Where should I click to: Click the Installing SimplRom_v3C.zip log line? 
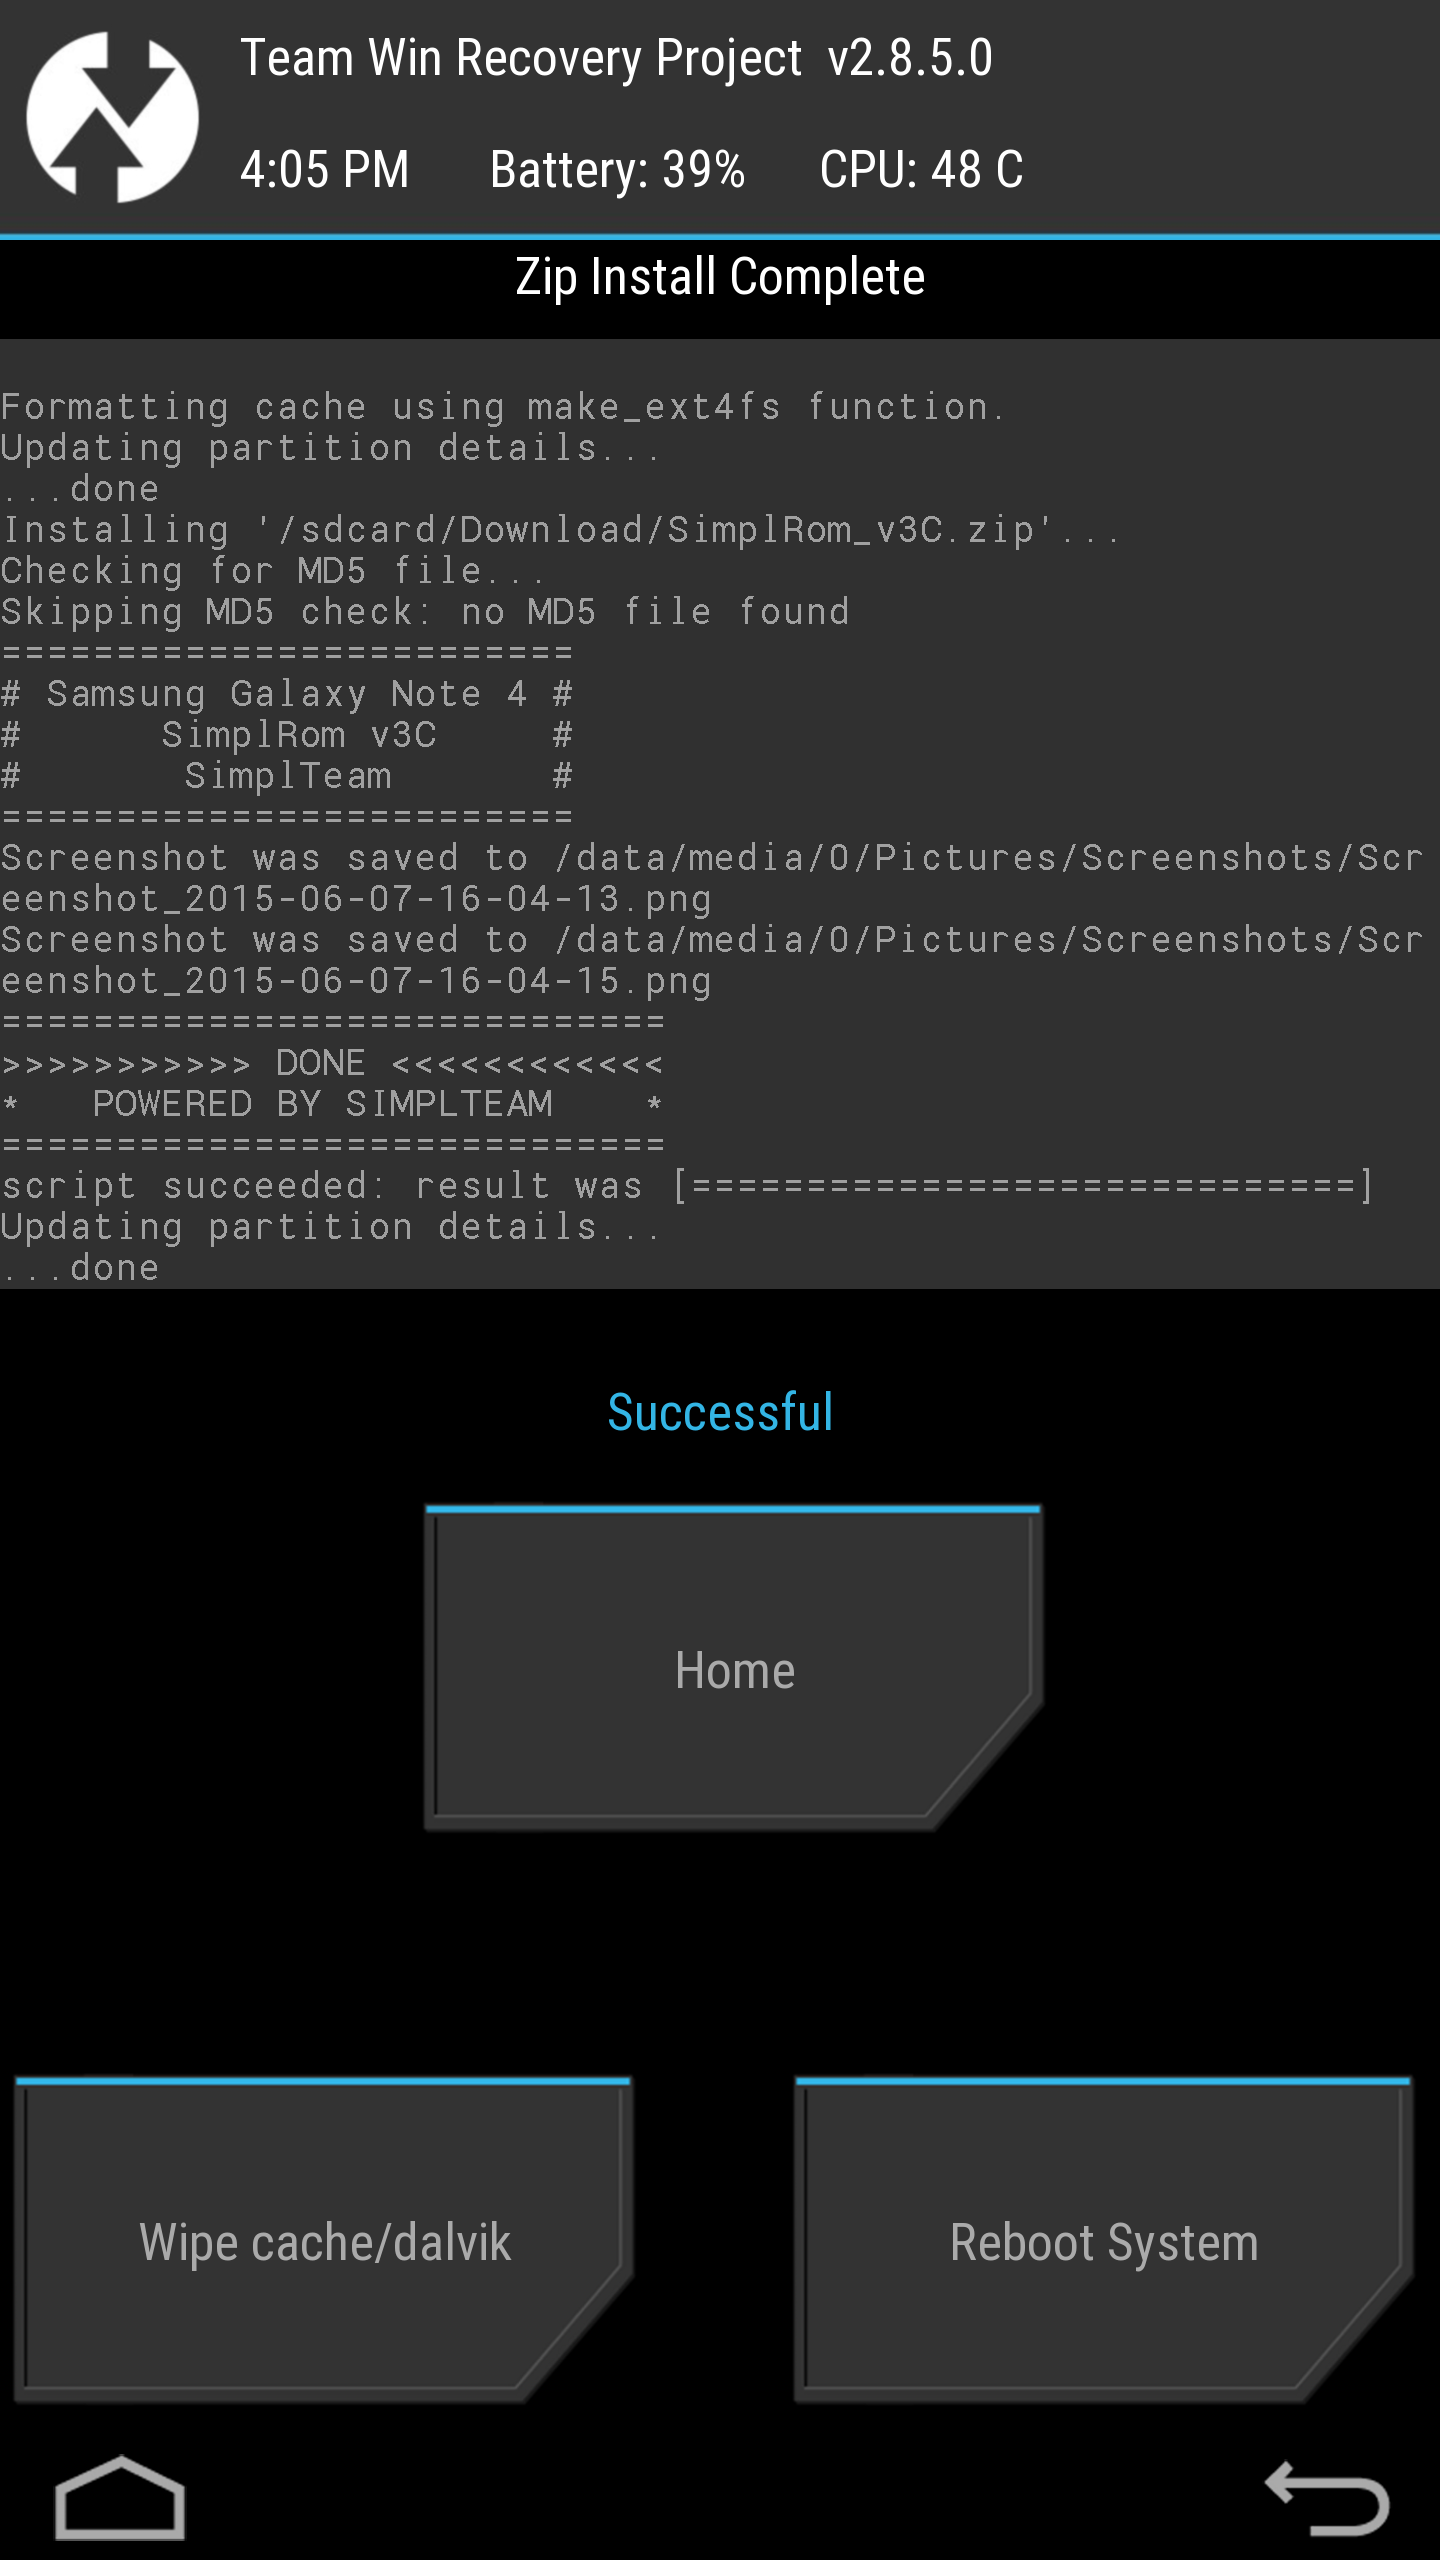[x=559, y=530]
